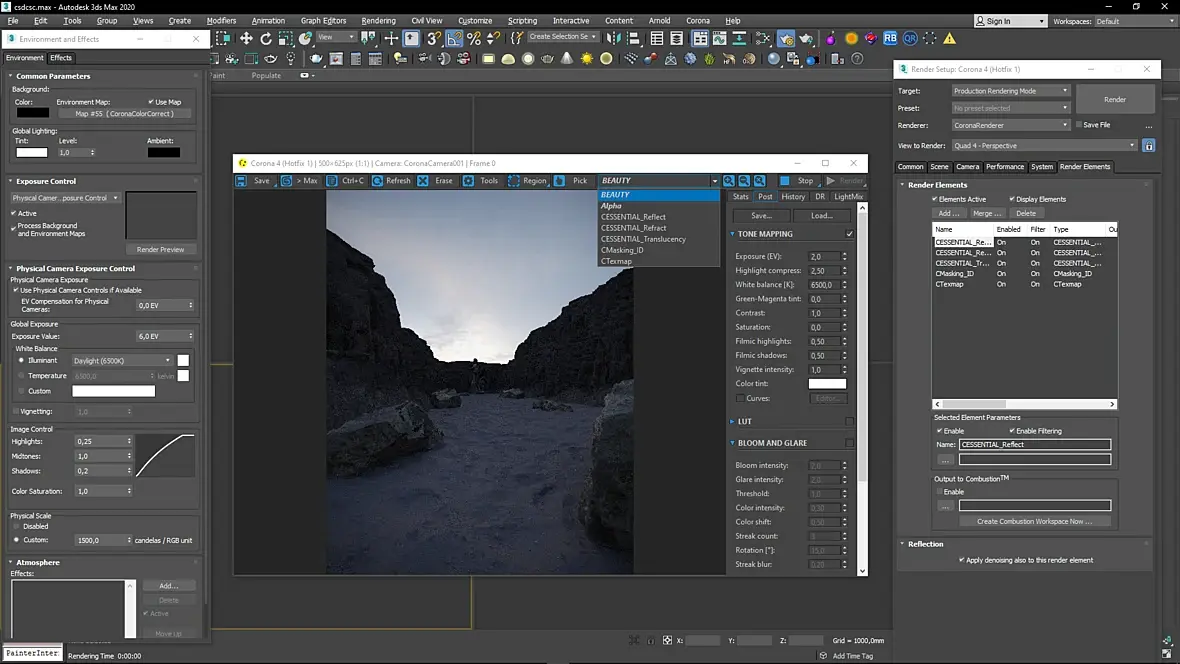Click Refresh icon in Corona frame buffer
Viewport: 1180px width, 664px height.
point(378,181)
